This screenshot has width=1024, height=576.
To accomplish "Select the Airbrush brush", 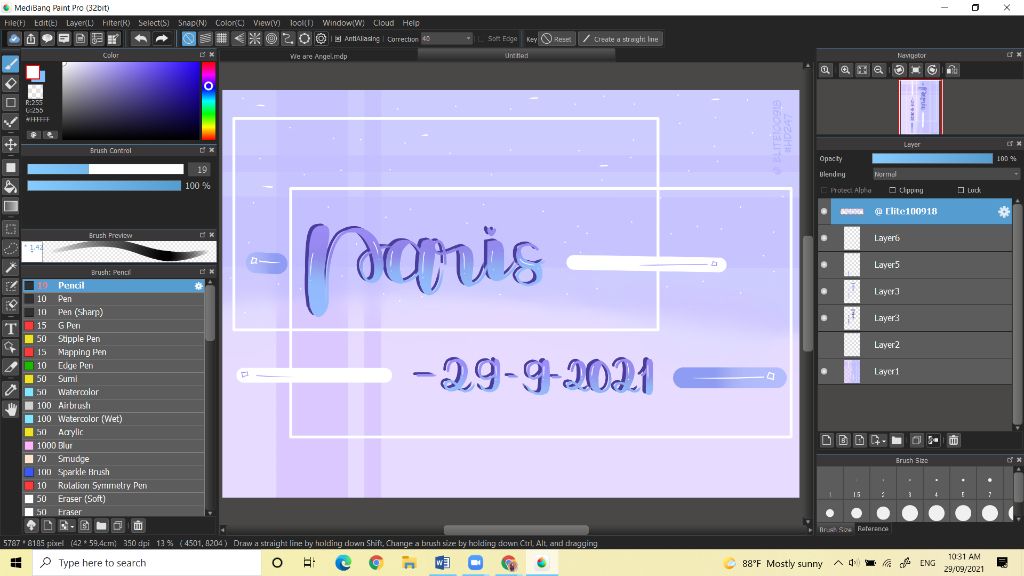I will [x=114, y=406].
